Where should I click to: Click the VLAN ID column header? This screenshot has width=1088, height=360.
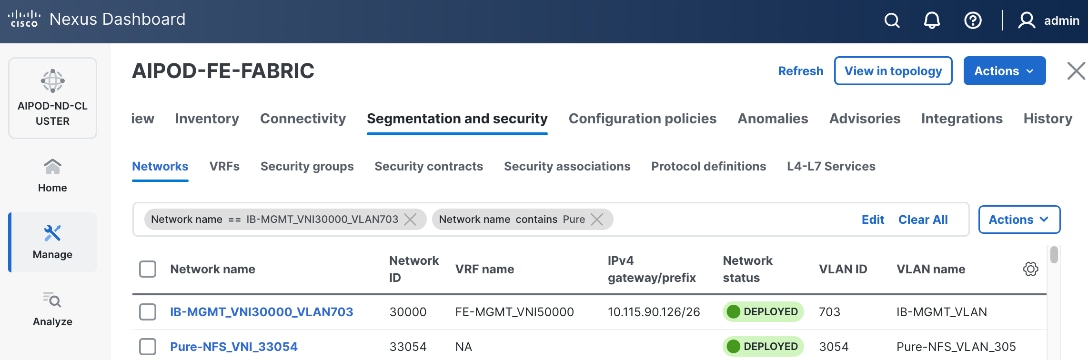tap(843, 269)
